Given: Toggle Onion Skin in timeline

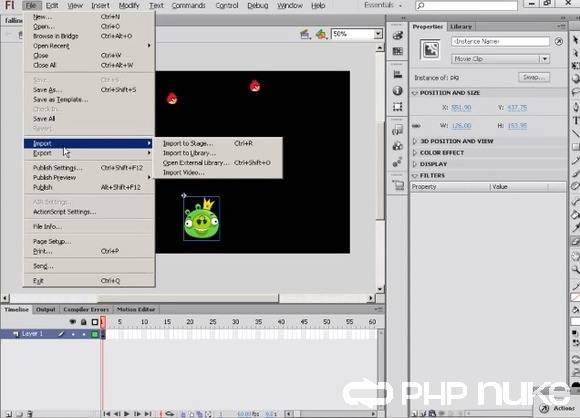Looking at the screenshot, I should point(183,414).
